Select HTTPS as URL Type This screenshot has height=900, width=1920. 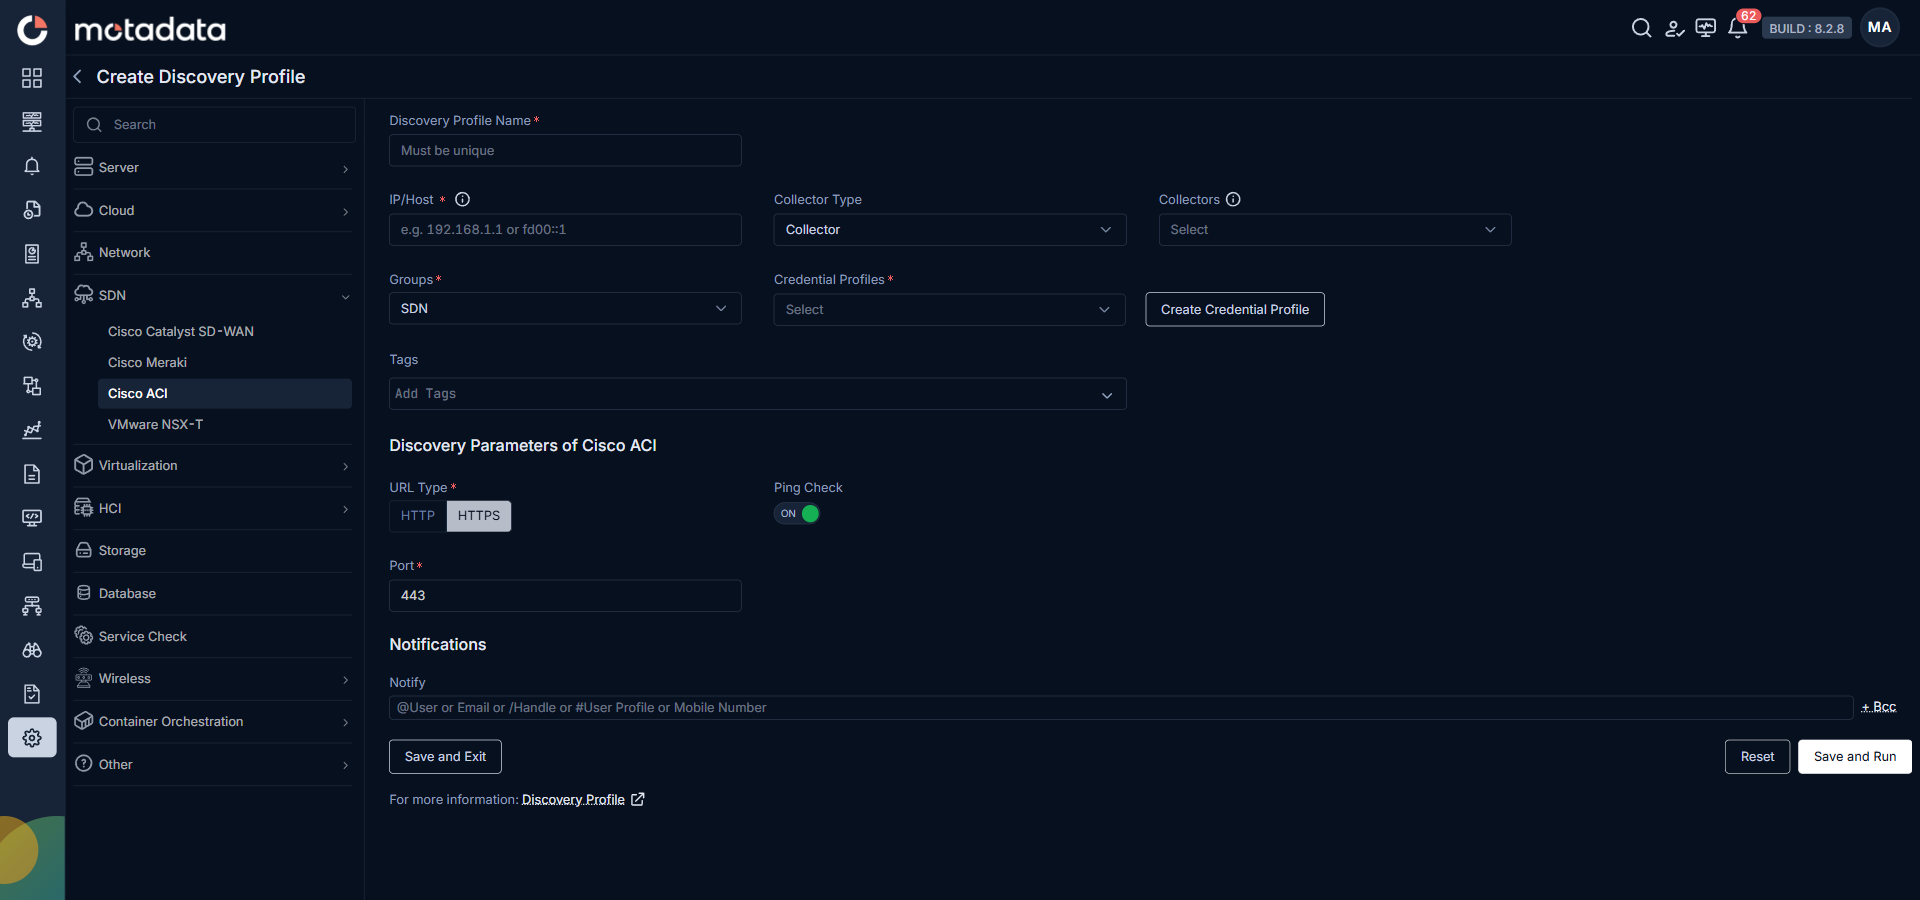click(x=479, y=516)
